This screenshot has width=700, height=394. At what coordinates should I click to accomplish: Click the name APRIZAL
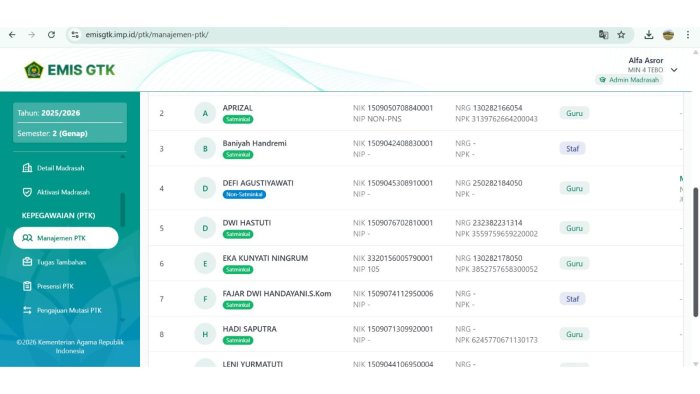pos(238,108)
